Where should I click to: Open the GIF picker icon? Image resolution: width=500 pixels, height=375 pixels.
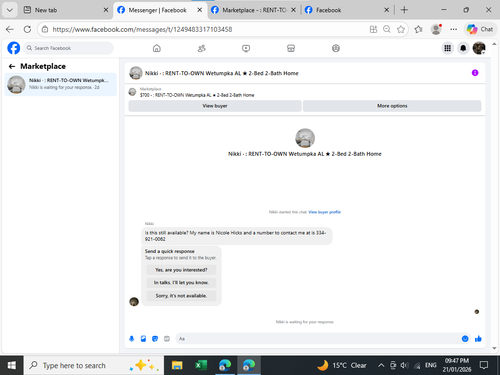(167, 339)
